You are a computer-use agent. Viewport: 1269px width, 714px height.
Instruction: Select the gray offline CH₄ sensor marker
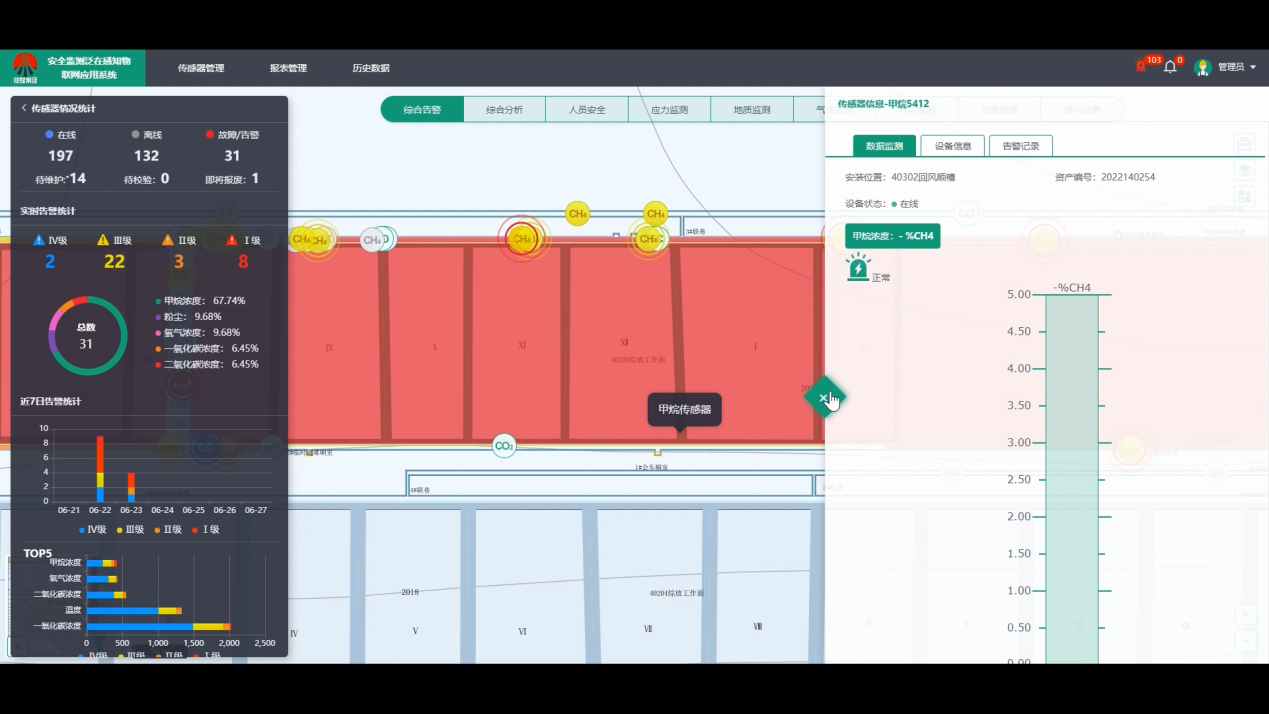[x=372, y=240]
